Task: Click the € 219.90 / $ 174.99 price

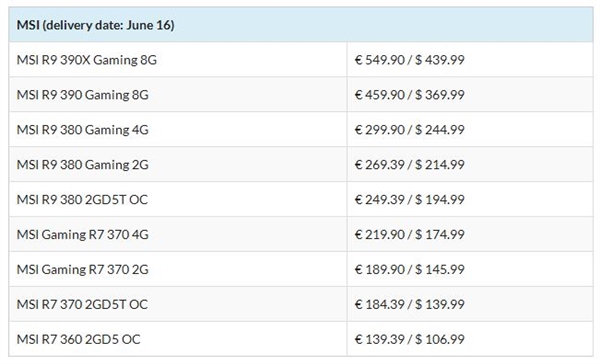Action: point(409,234)
